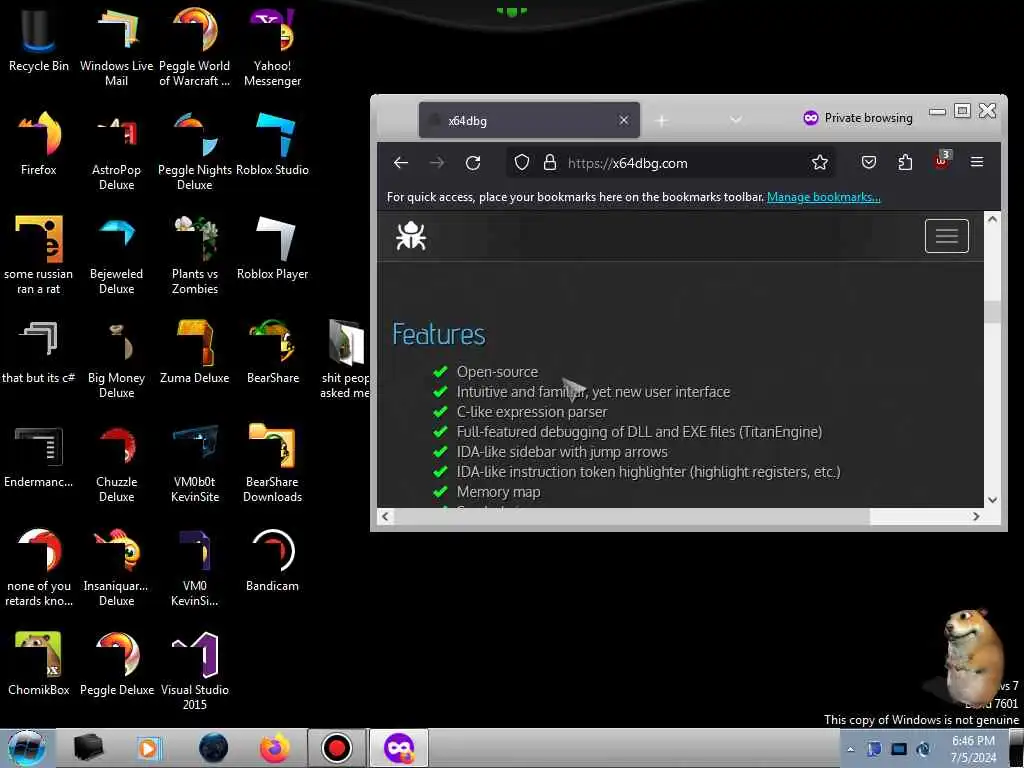The width and height of the screenshot is (1024, 768).
Task: Select 'some russian ran a rat' icon
Action: pyautogui.click(x=39, y=255)
